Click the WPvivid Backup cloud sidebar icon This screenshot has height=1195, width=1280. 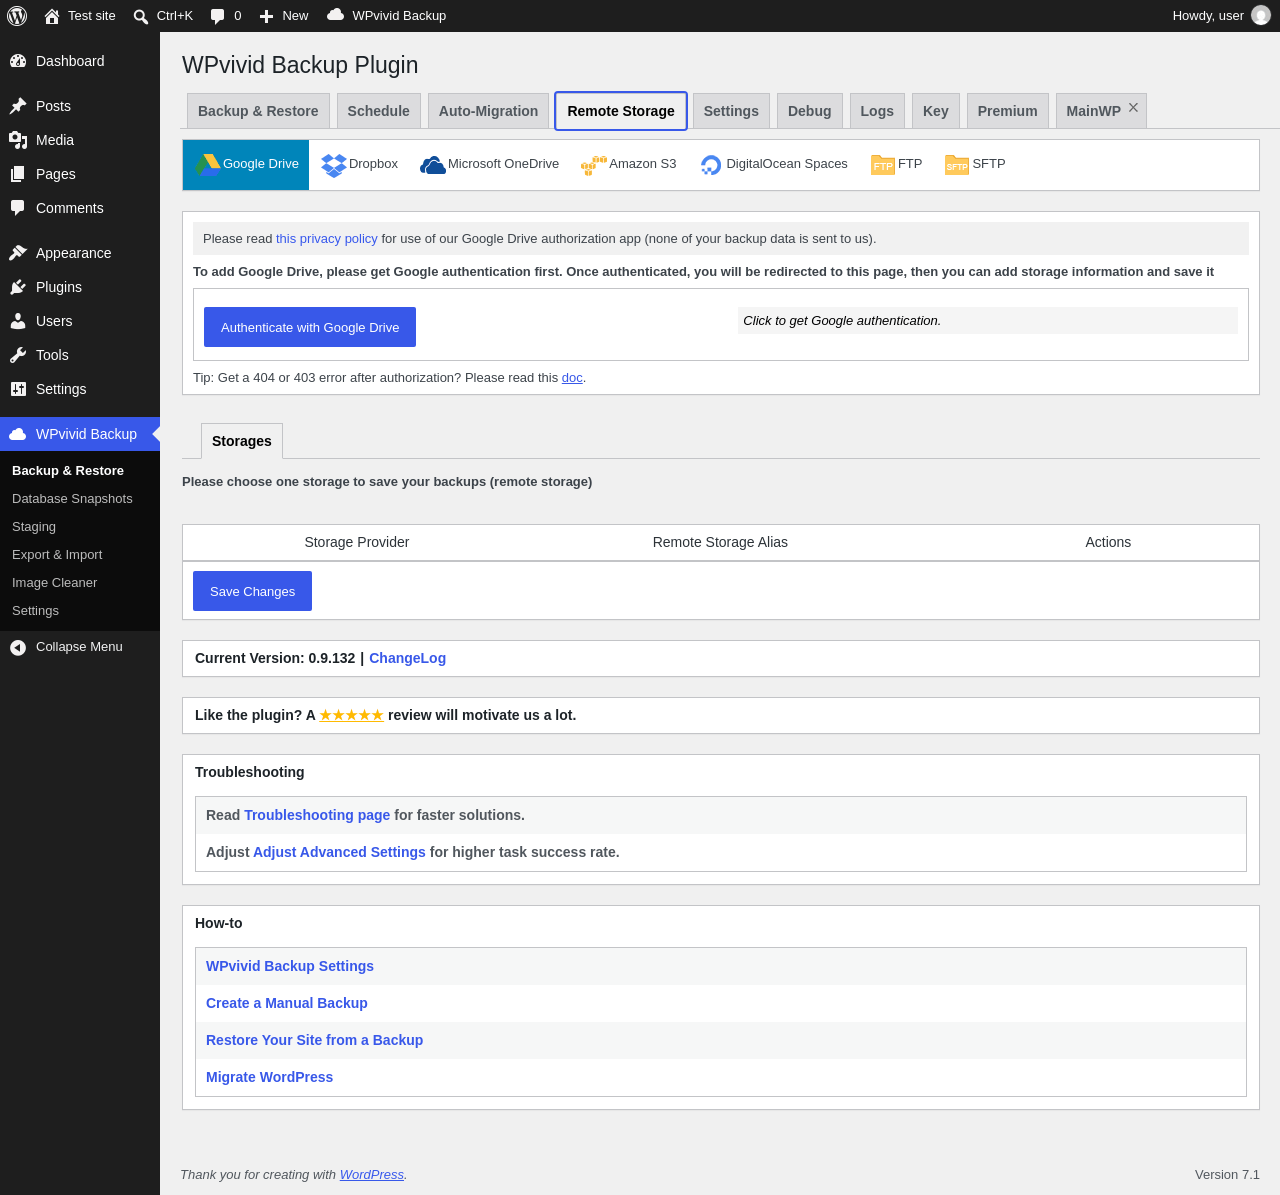[x=18, y=434]
